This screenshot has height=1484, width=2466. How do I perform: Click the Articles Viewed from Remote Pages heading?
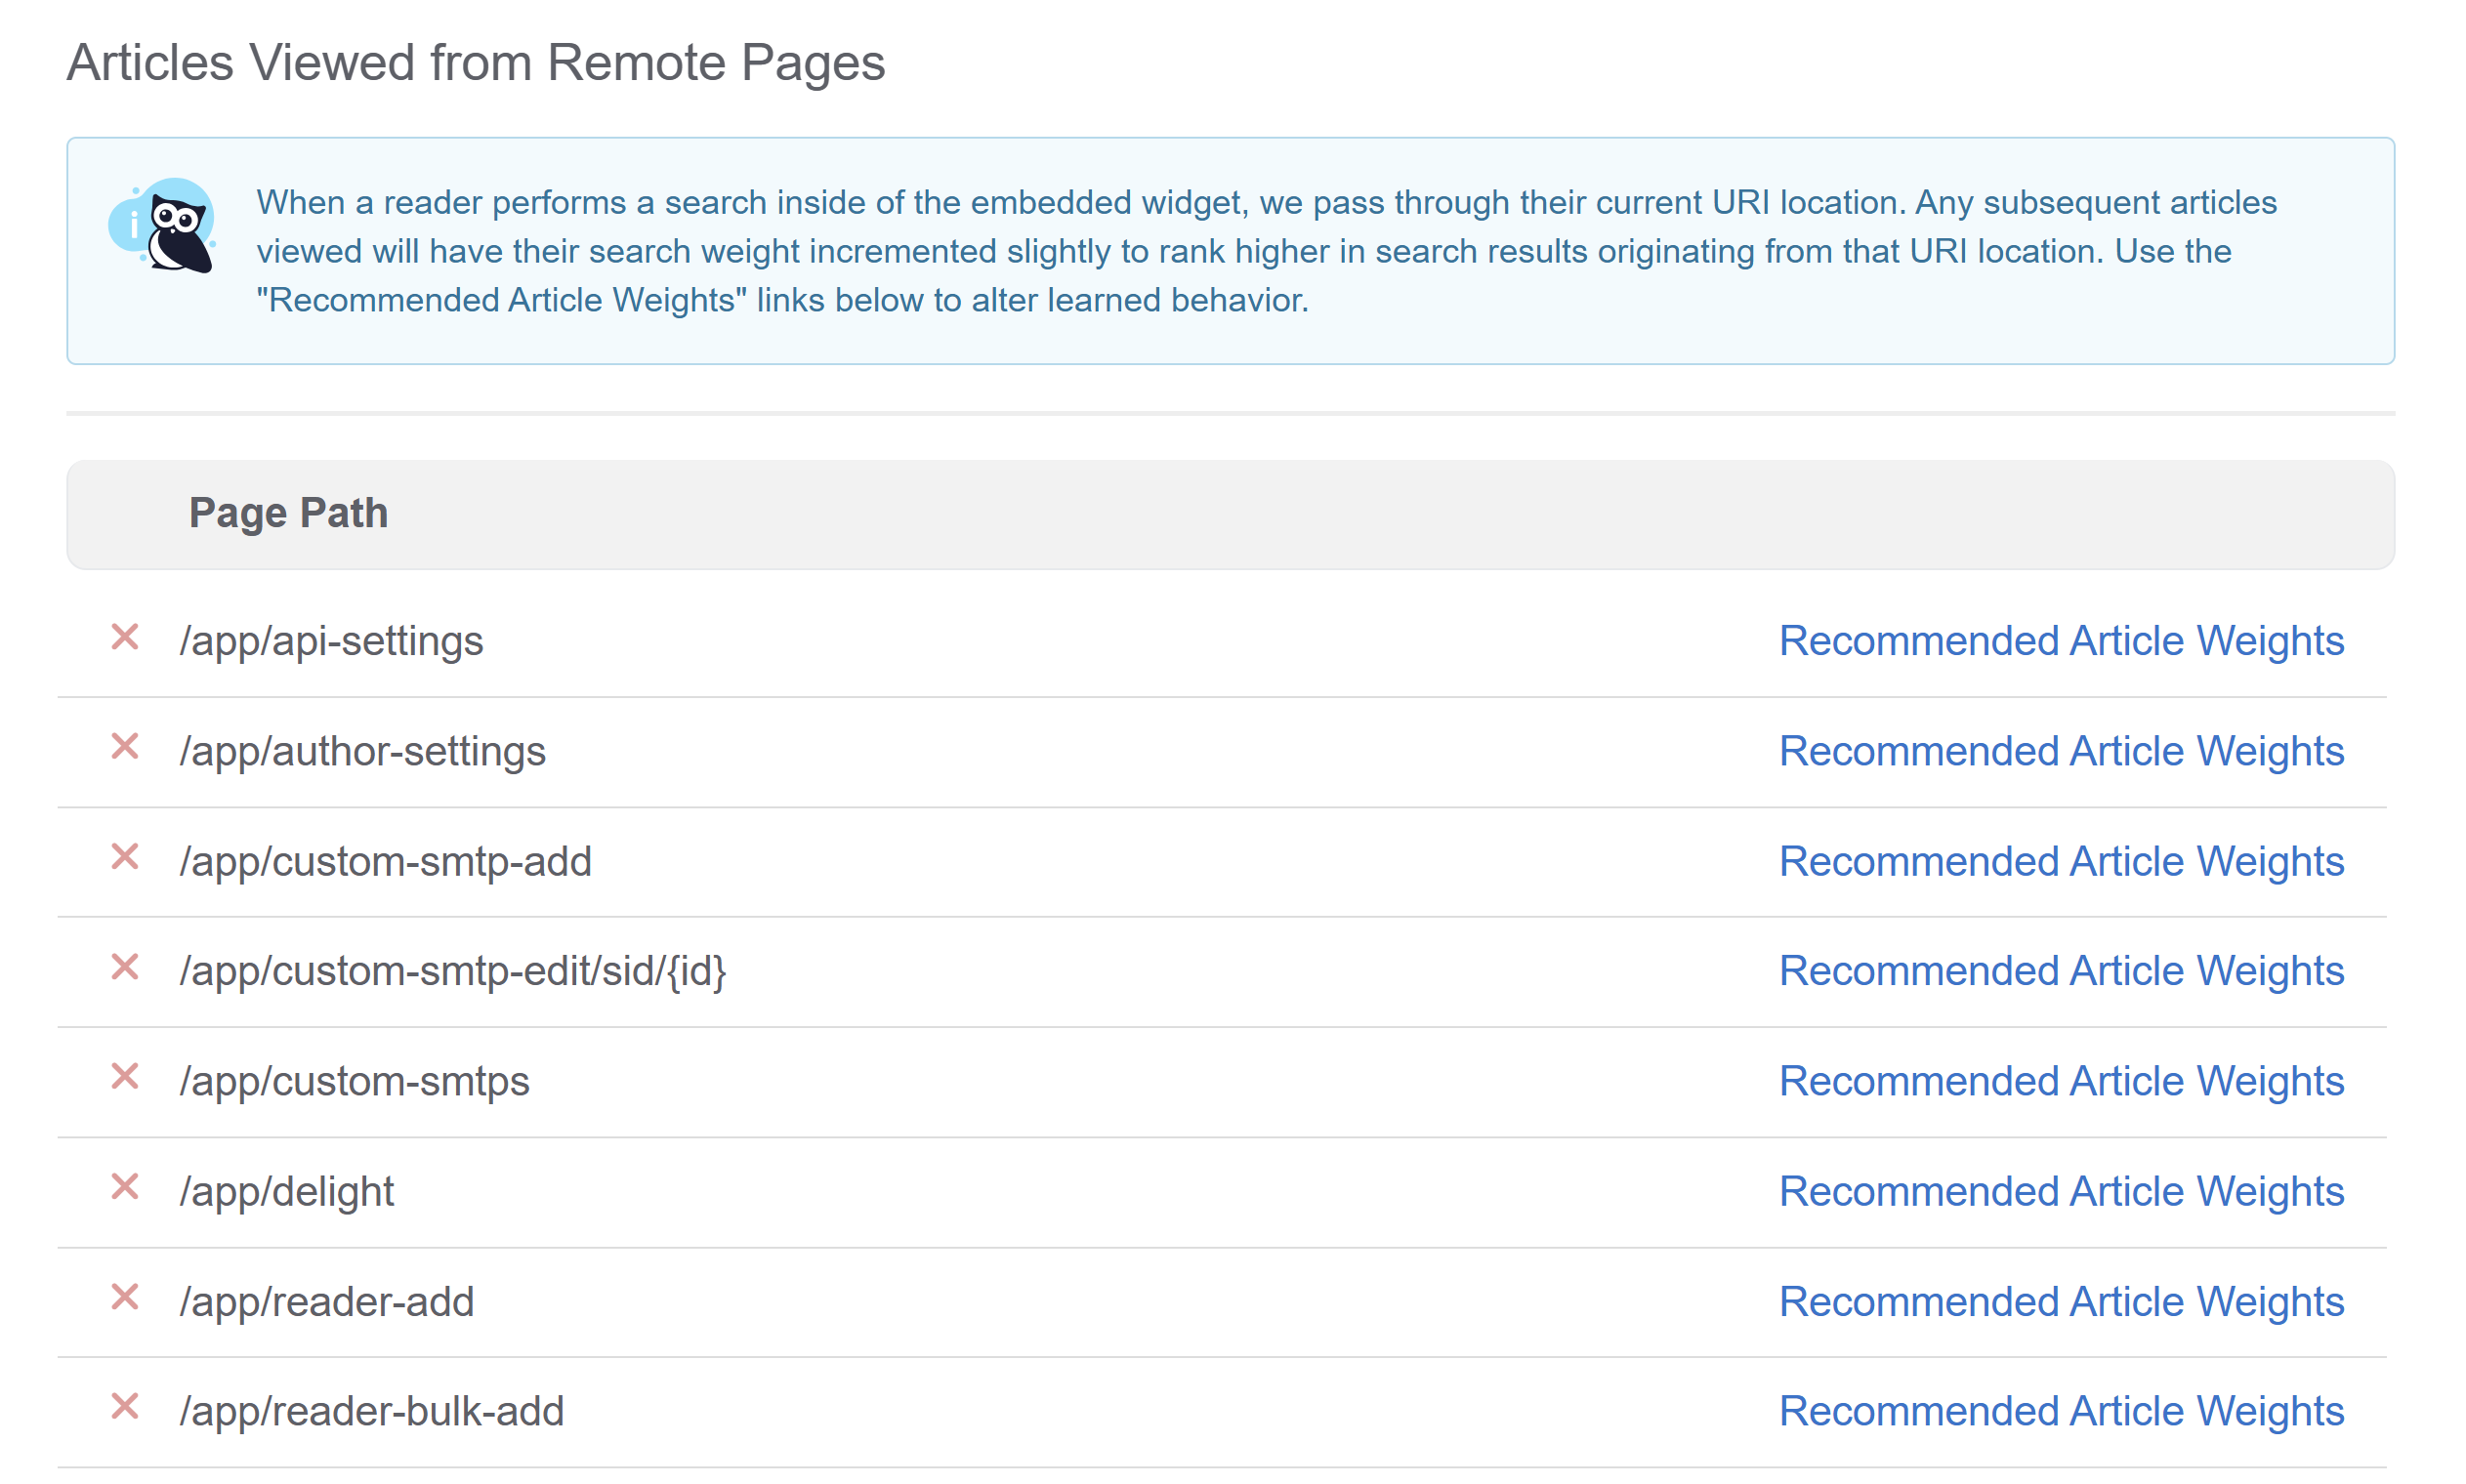pos(476,62)
